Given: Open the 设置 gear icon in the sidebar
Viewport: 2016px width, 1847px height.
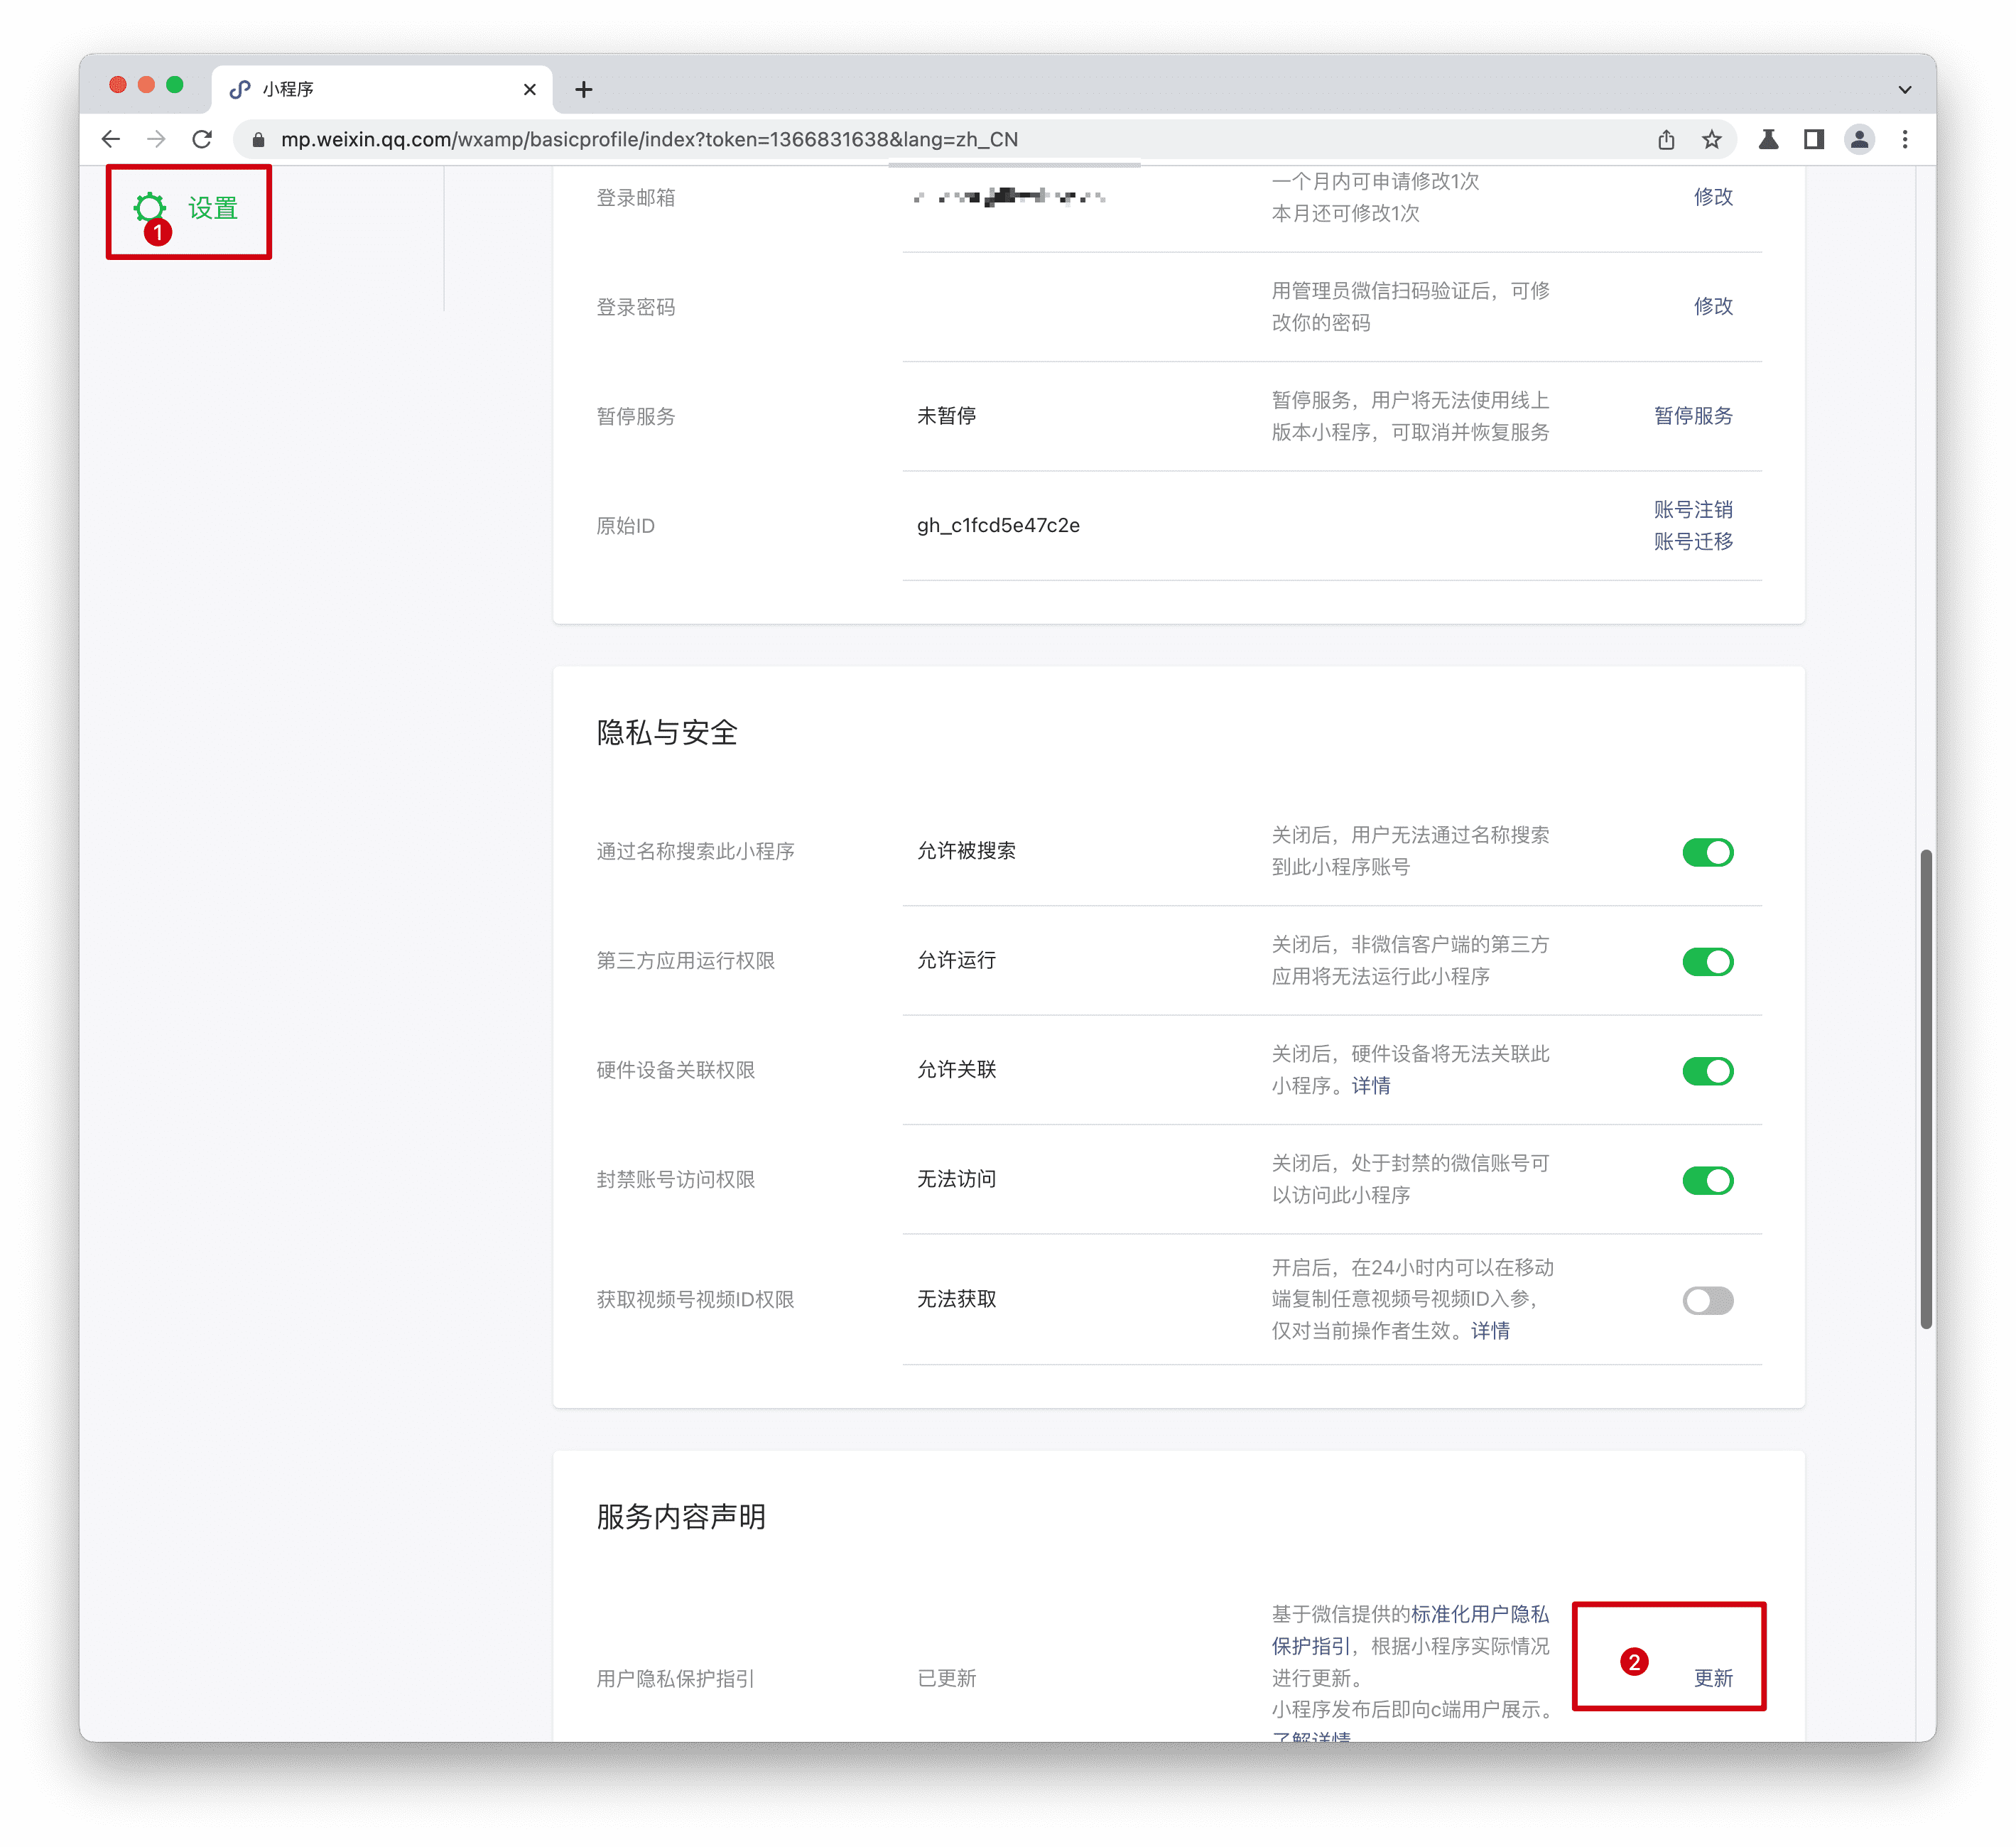Looking at the screenshot, I should point(150,208).
